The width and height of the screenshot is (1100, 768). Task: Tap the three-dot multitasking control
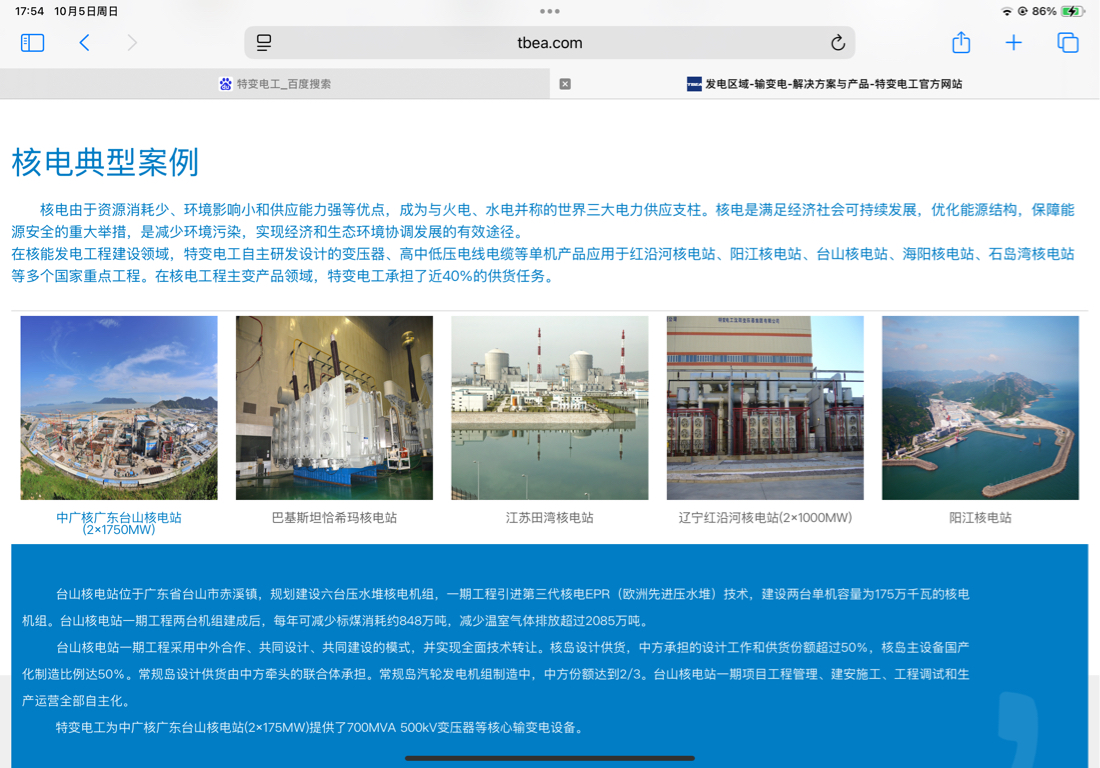click(x=550, y=11)
